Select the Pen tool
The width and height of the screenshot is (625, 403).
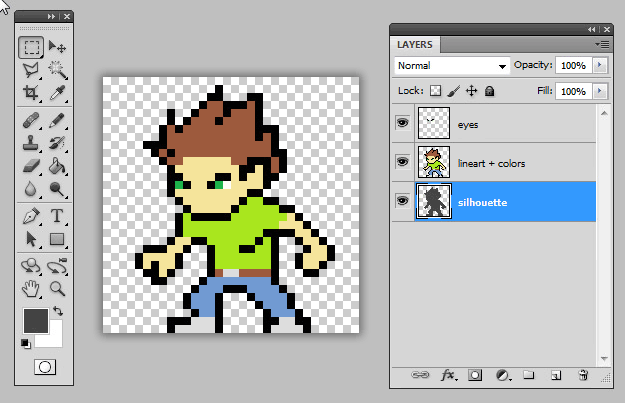[x=31, y=216]
